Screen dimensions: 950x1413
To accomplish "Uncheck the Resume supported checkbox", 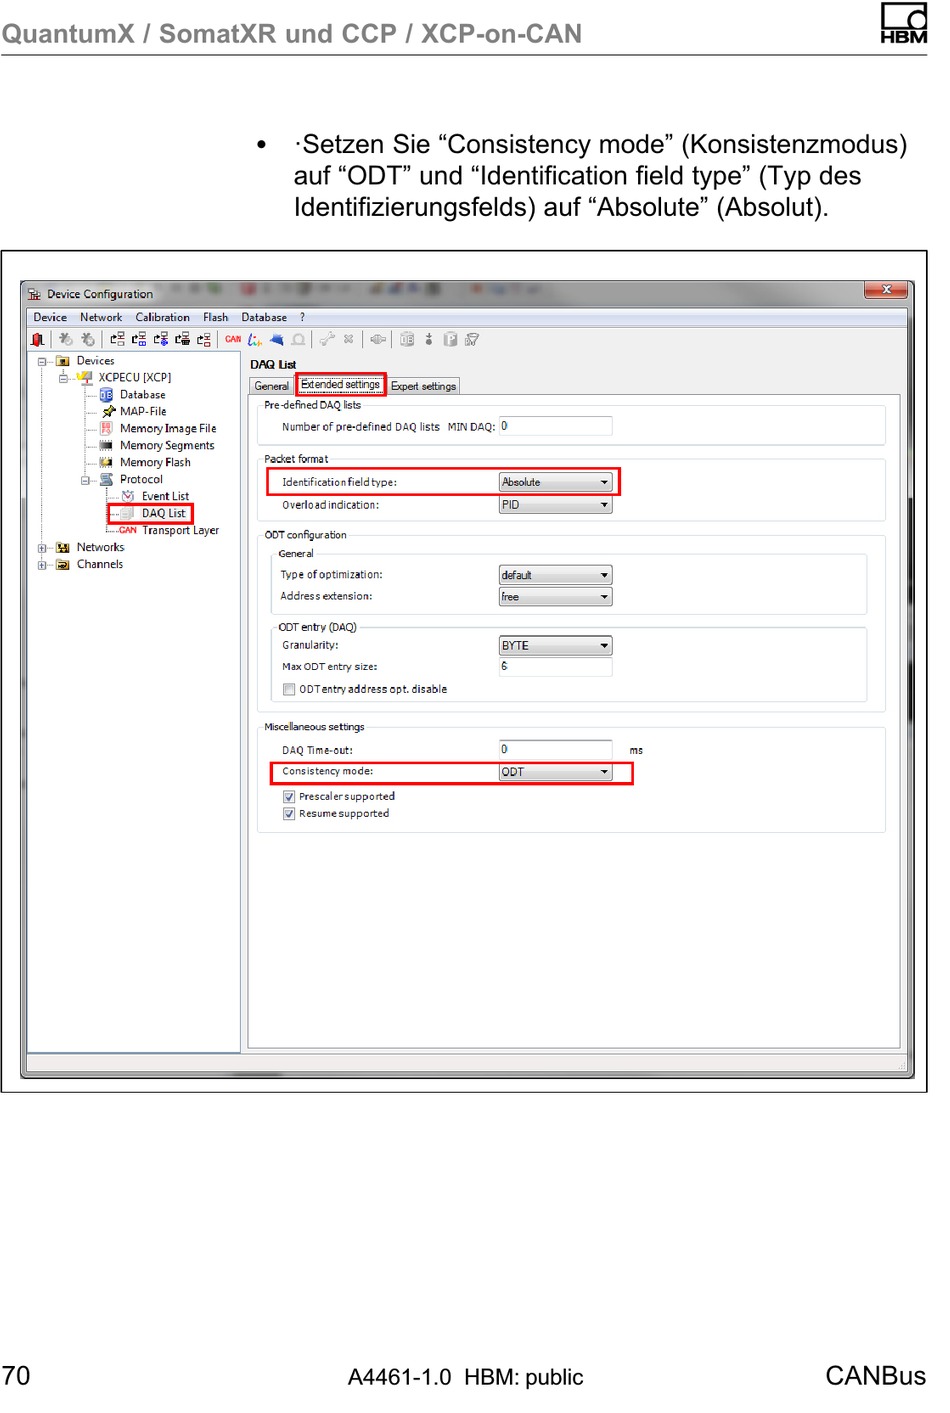I will 289,815.
